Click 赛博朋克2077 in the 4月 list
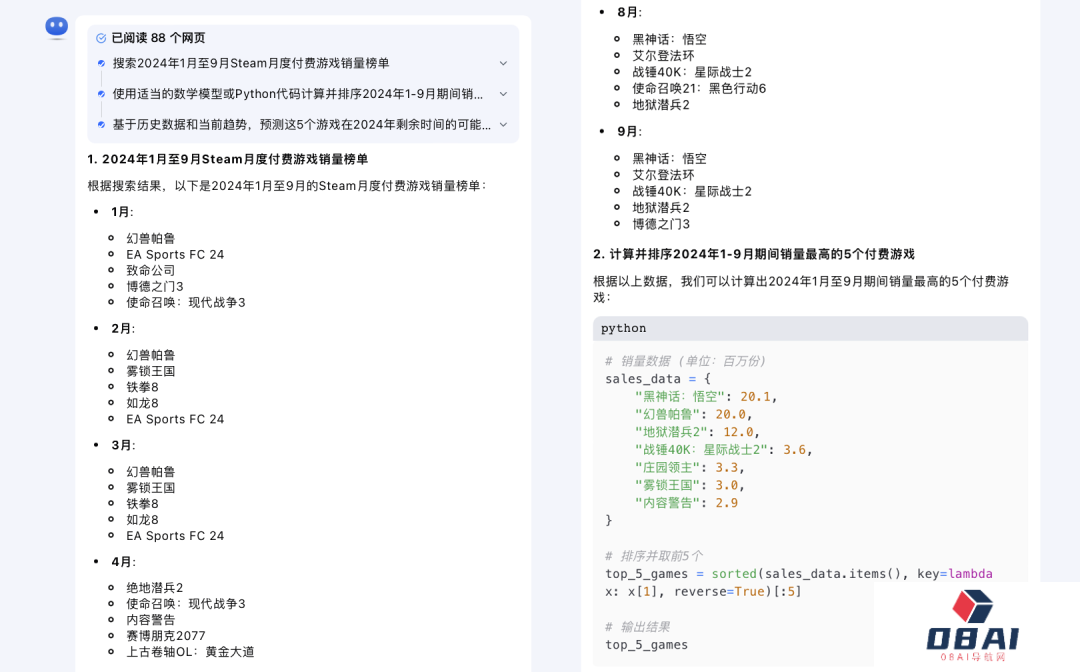The image size is (1080, 672). tap(166, 635)
